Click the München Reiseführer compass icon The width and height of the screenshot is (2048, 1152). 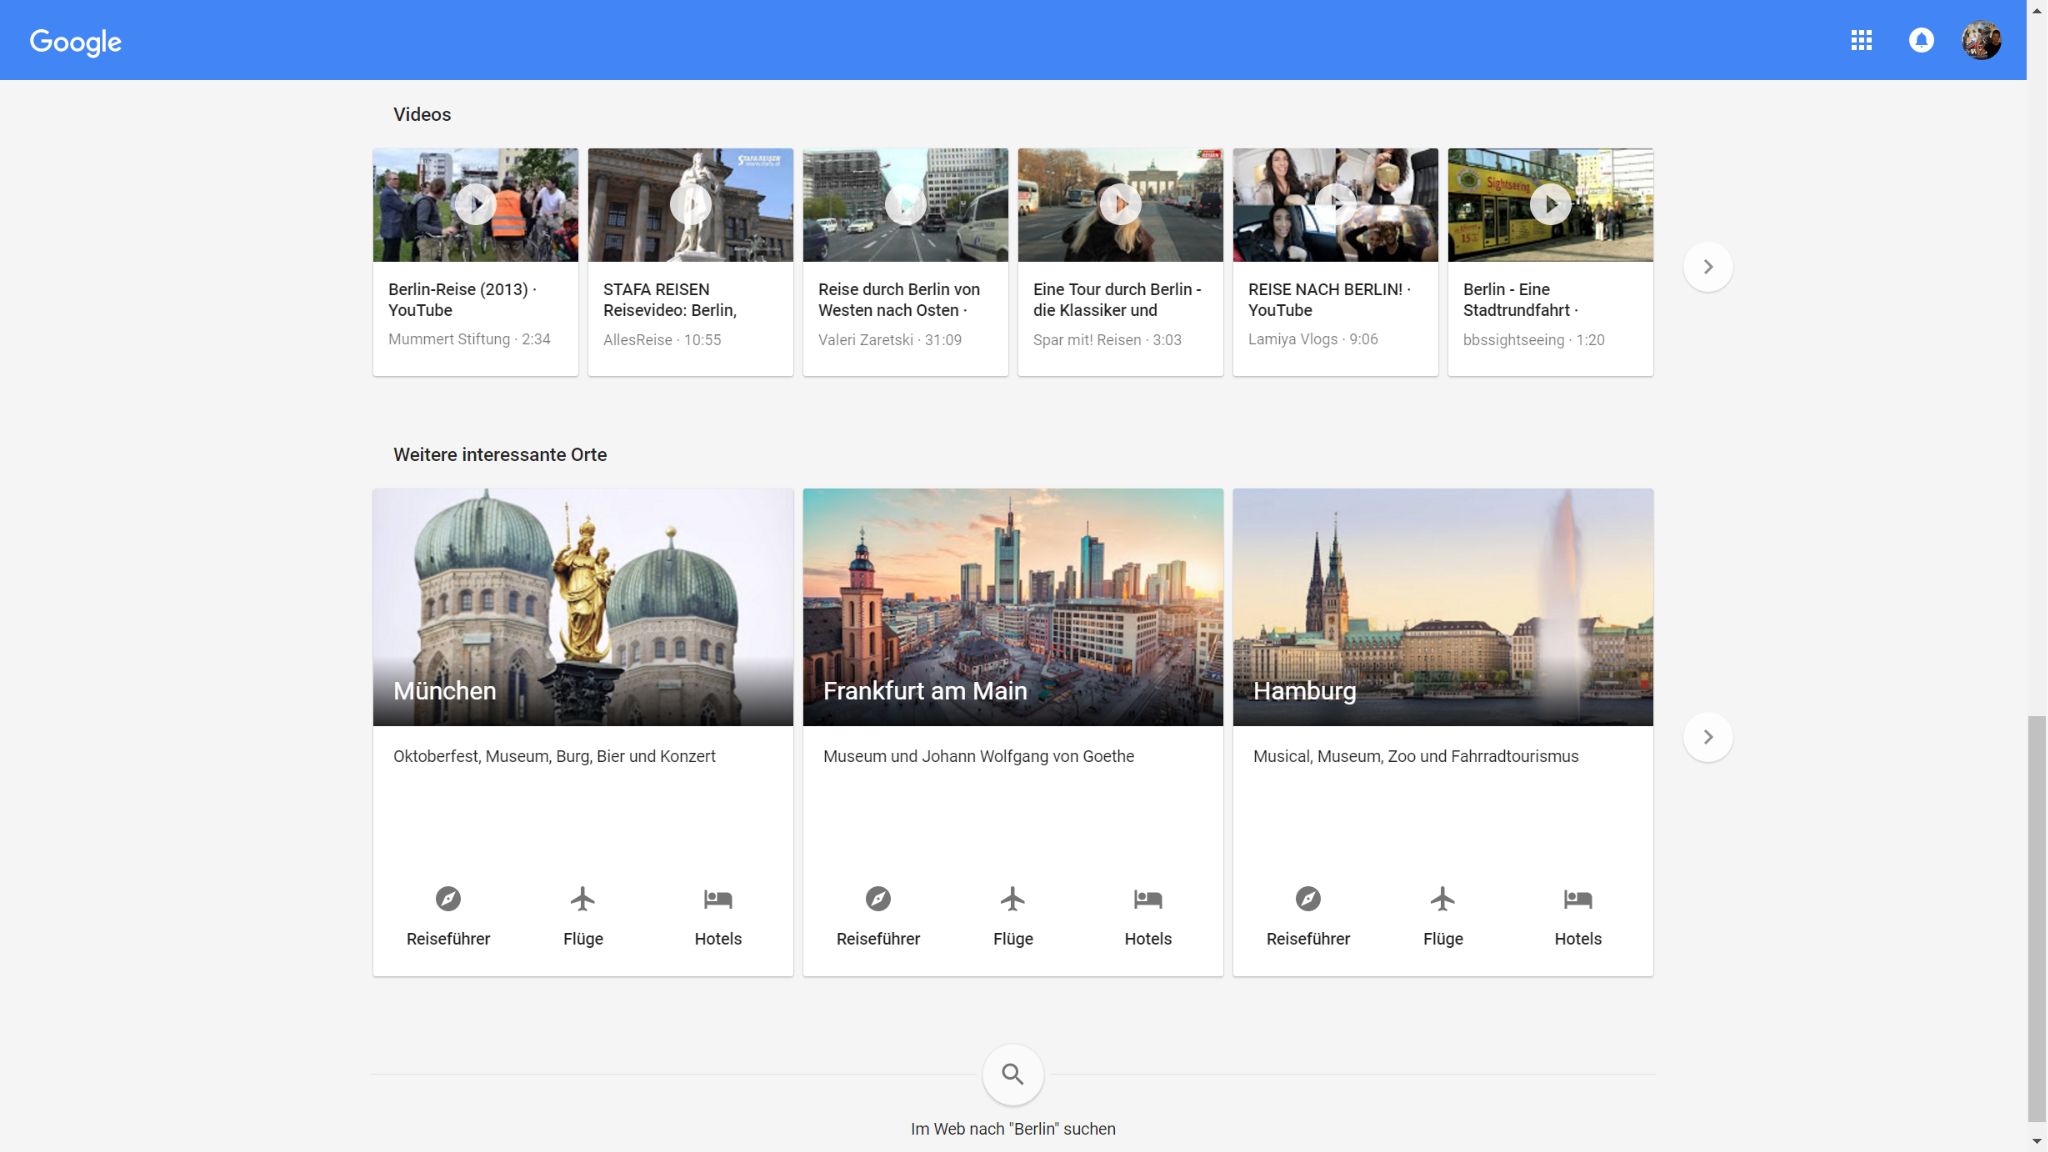[448, 899]
